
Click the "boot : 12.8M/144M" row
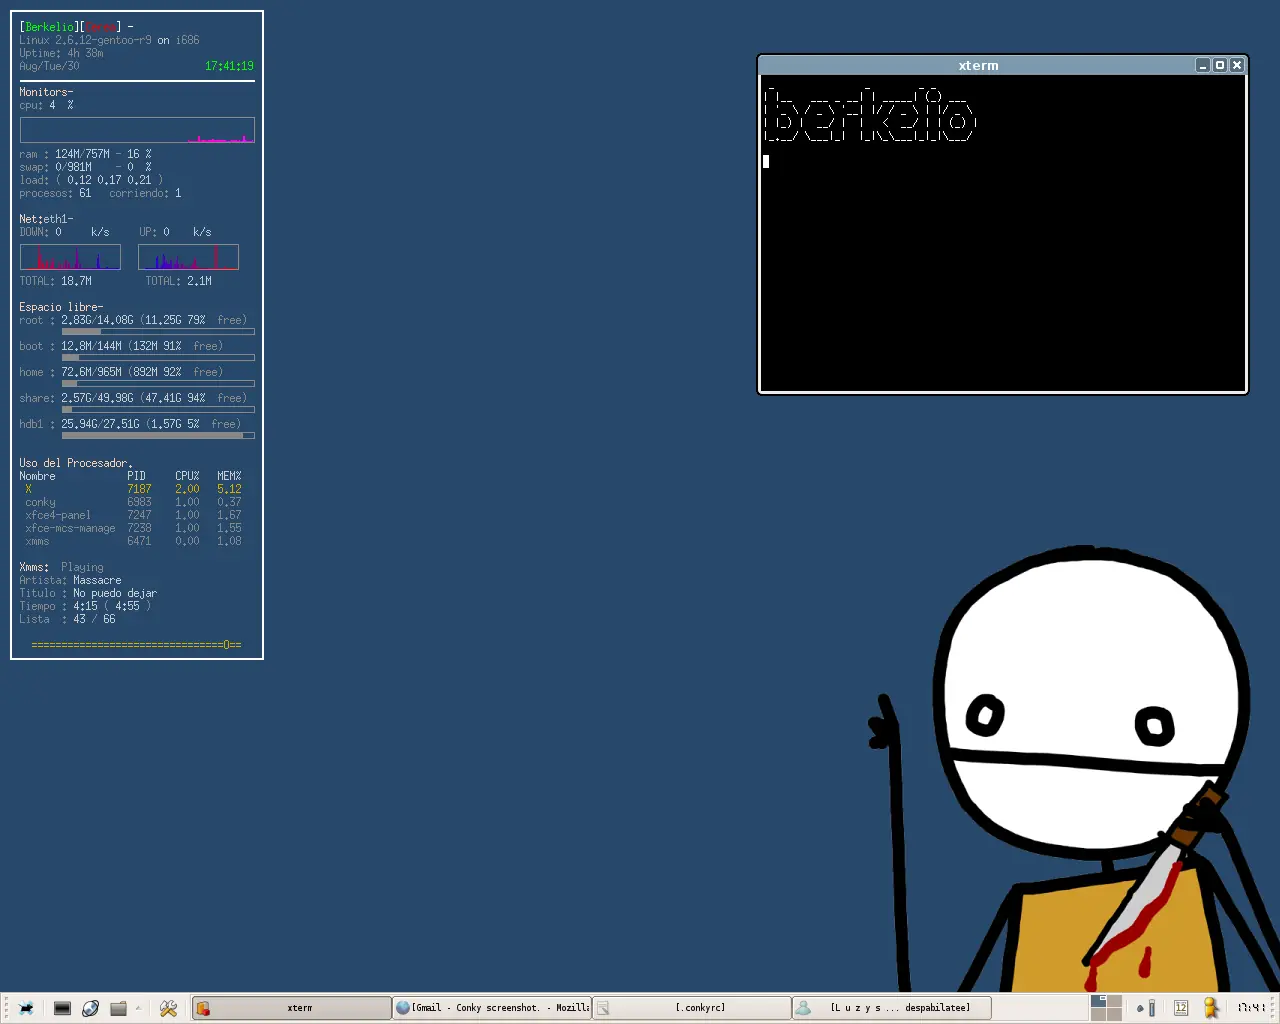coord(121,346)
